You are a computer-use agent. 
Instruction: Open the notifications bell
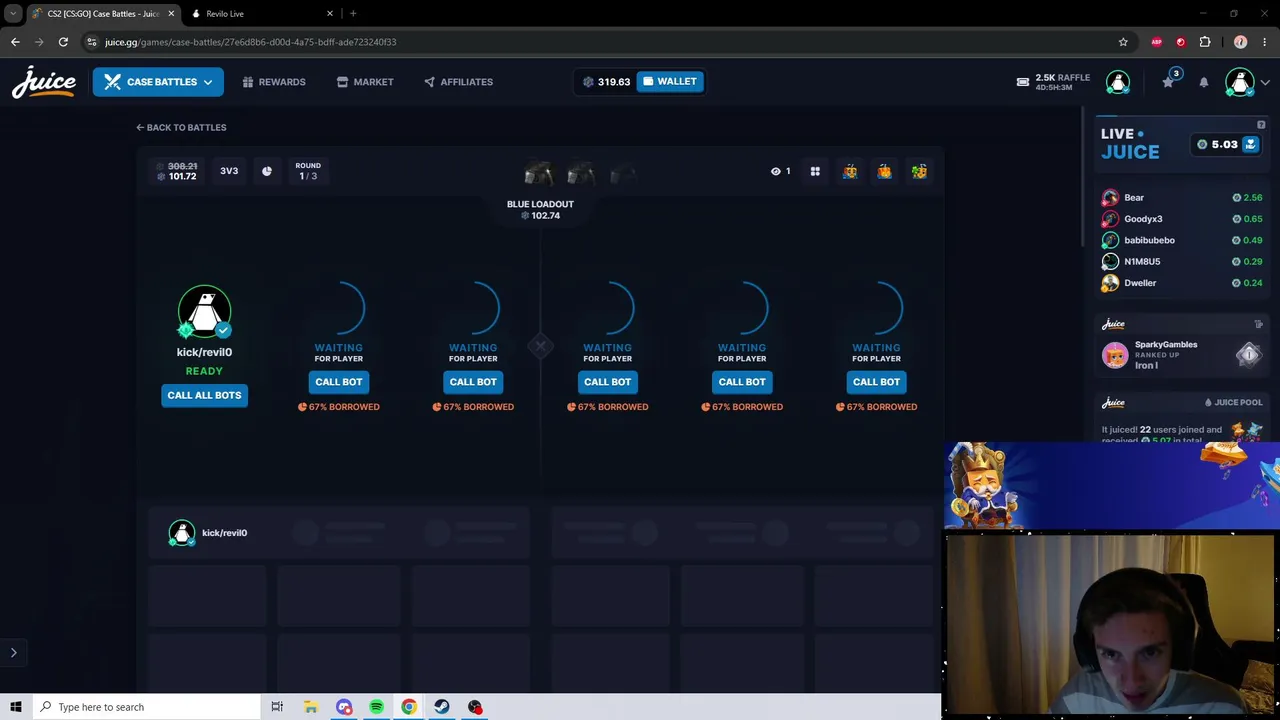(x=1204, y=82)
